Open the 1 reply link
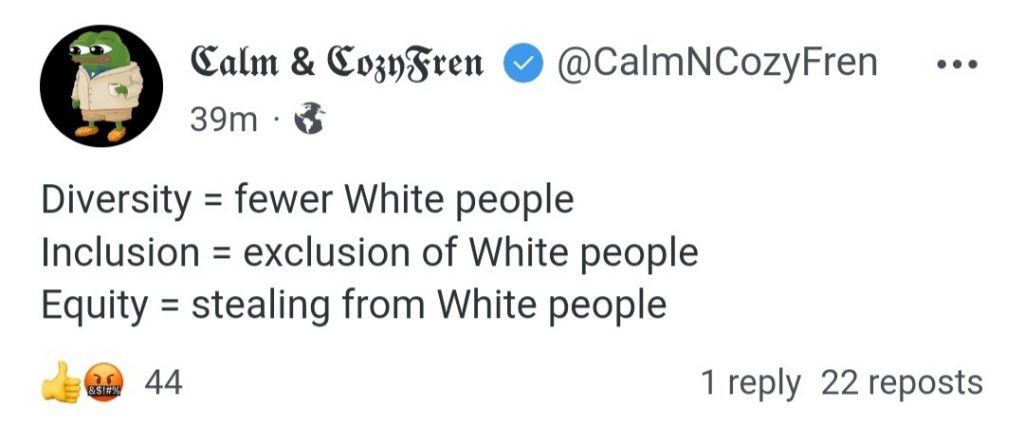This screenshot has width=1024, height=444. coord(751,382)
